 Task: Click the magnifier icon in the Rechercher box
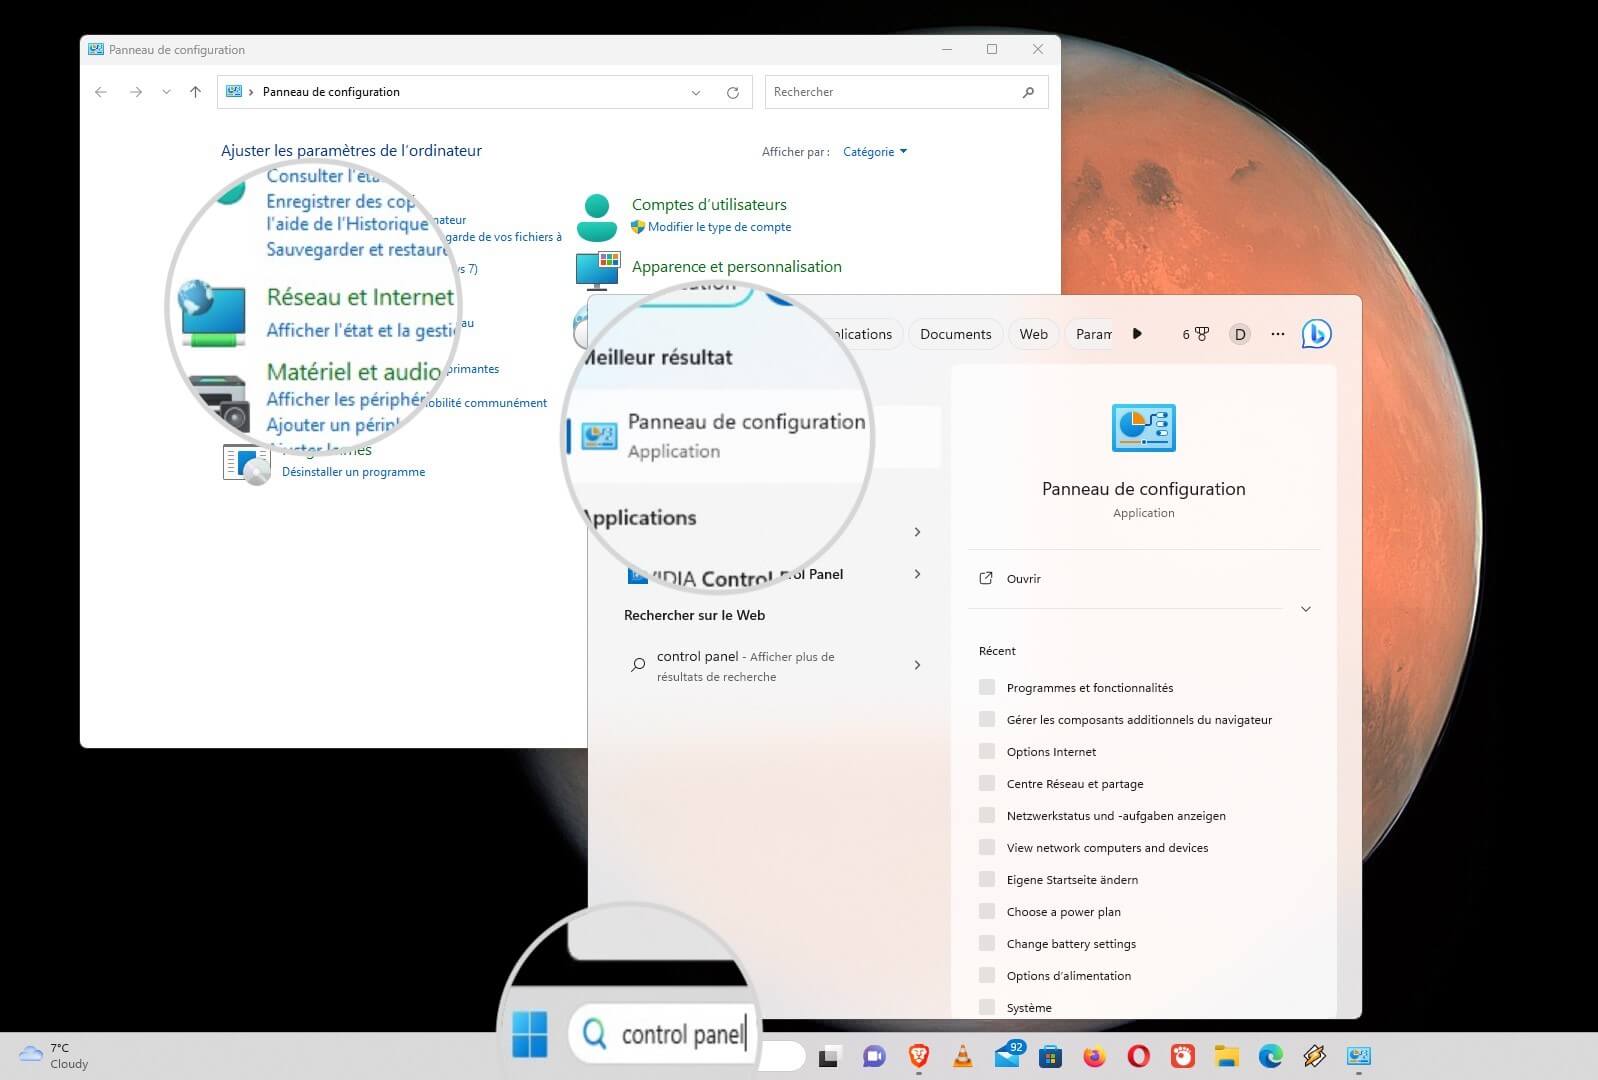(1028, 92)
